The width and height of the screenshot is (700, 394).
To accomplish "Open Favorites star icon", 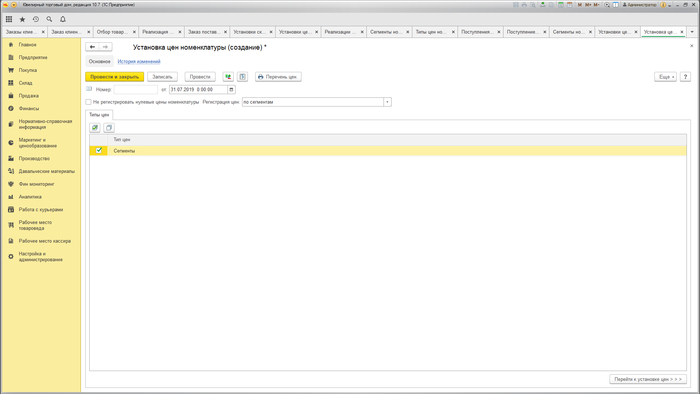I will point(22,19).
